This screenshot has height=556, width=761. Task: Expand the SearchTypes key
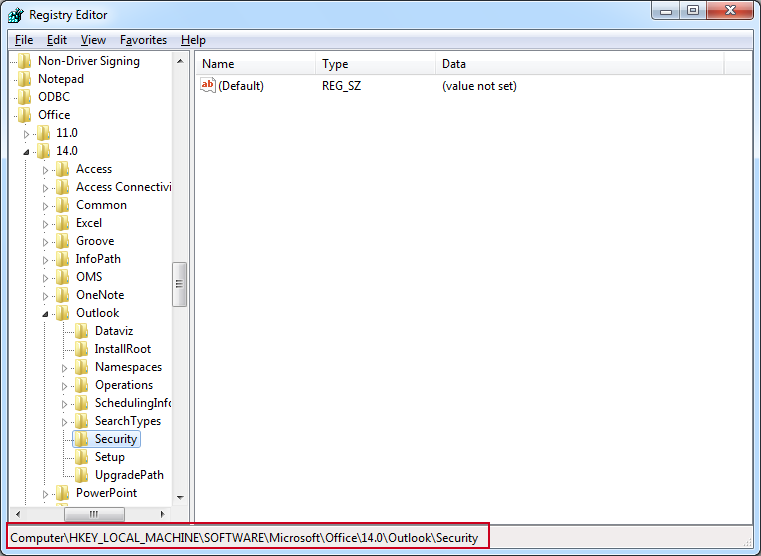point(65,422)
